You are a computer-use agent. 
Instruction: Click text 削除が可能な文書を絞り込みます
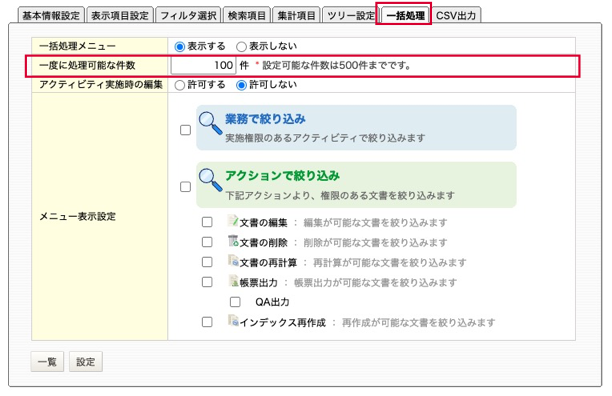coord(375,243)
